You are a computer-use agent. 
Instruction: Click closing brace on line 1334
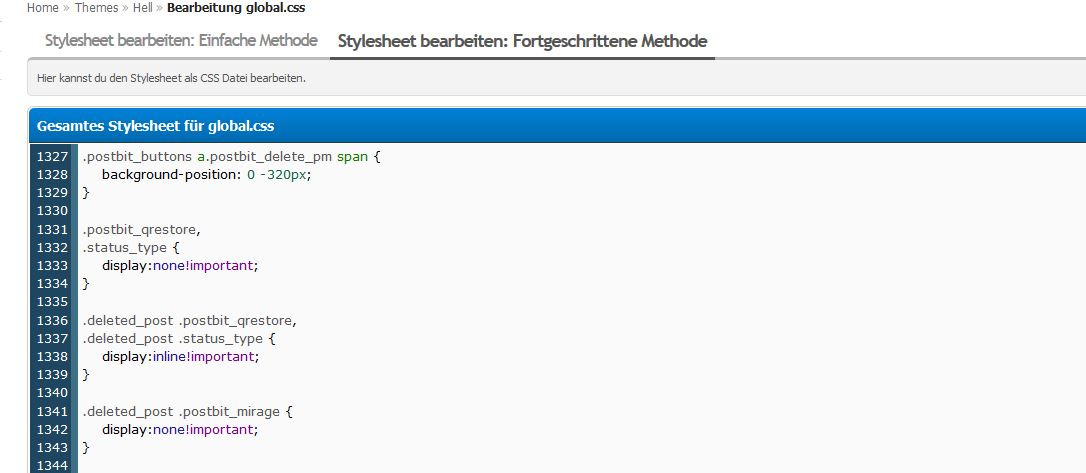point(86,283)
